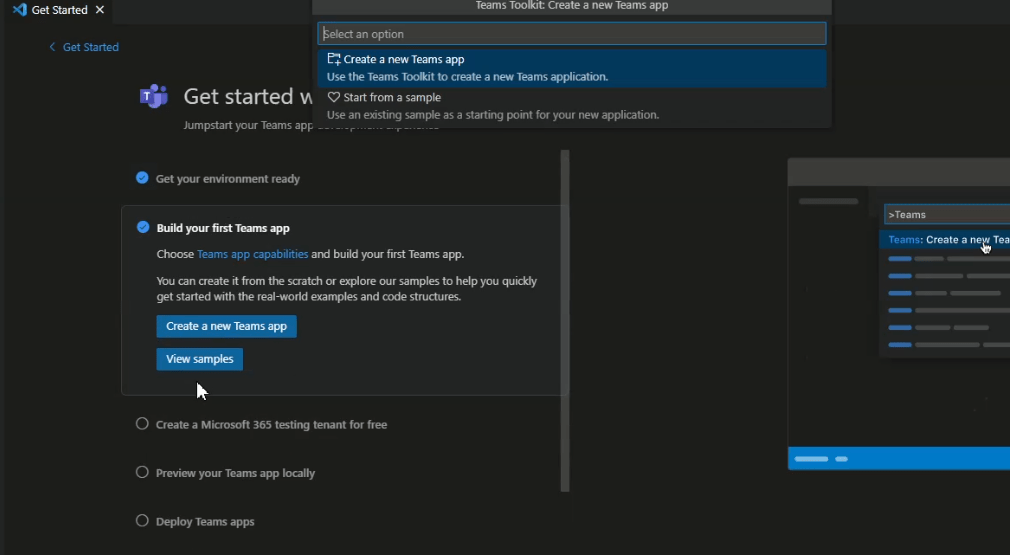Mark Create a Microsoft 365 testing tenant step
The width and height of the screenshot is (1010, 555).
coord(142,424)
